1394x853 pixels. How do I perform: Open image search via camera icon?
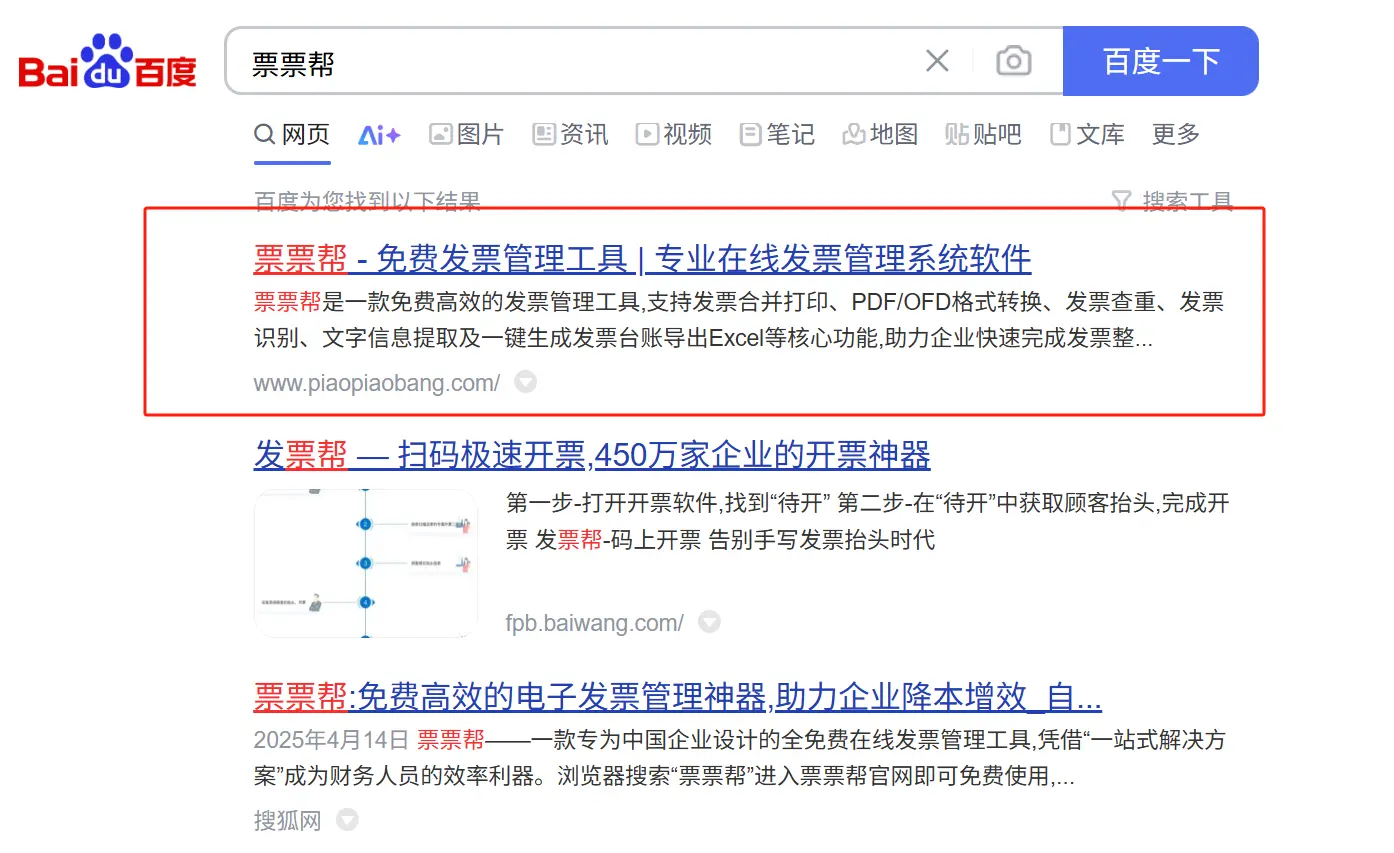pos(1013,62)
